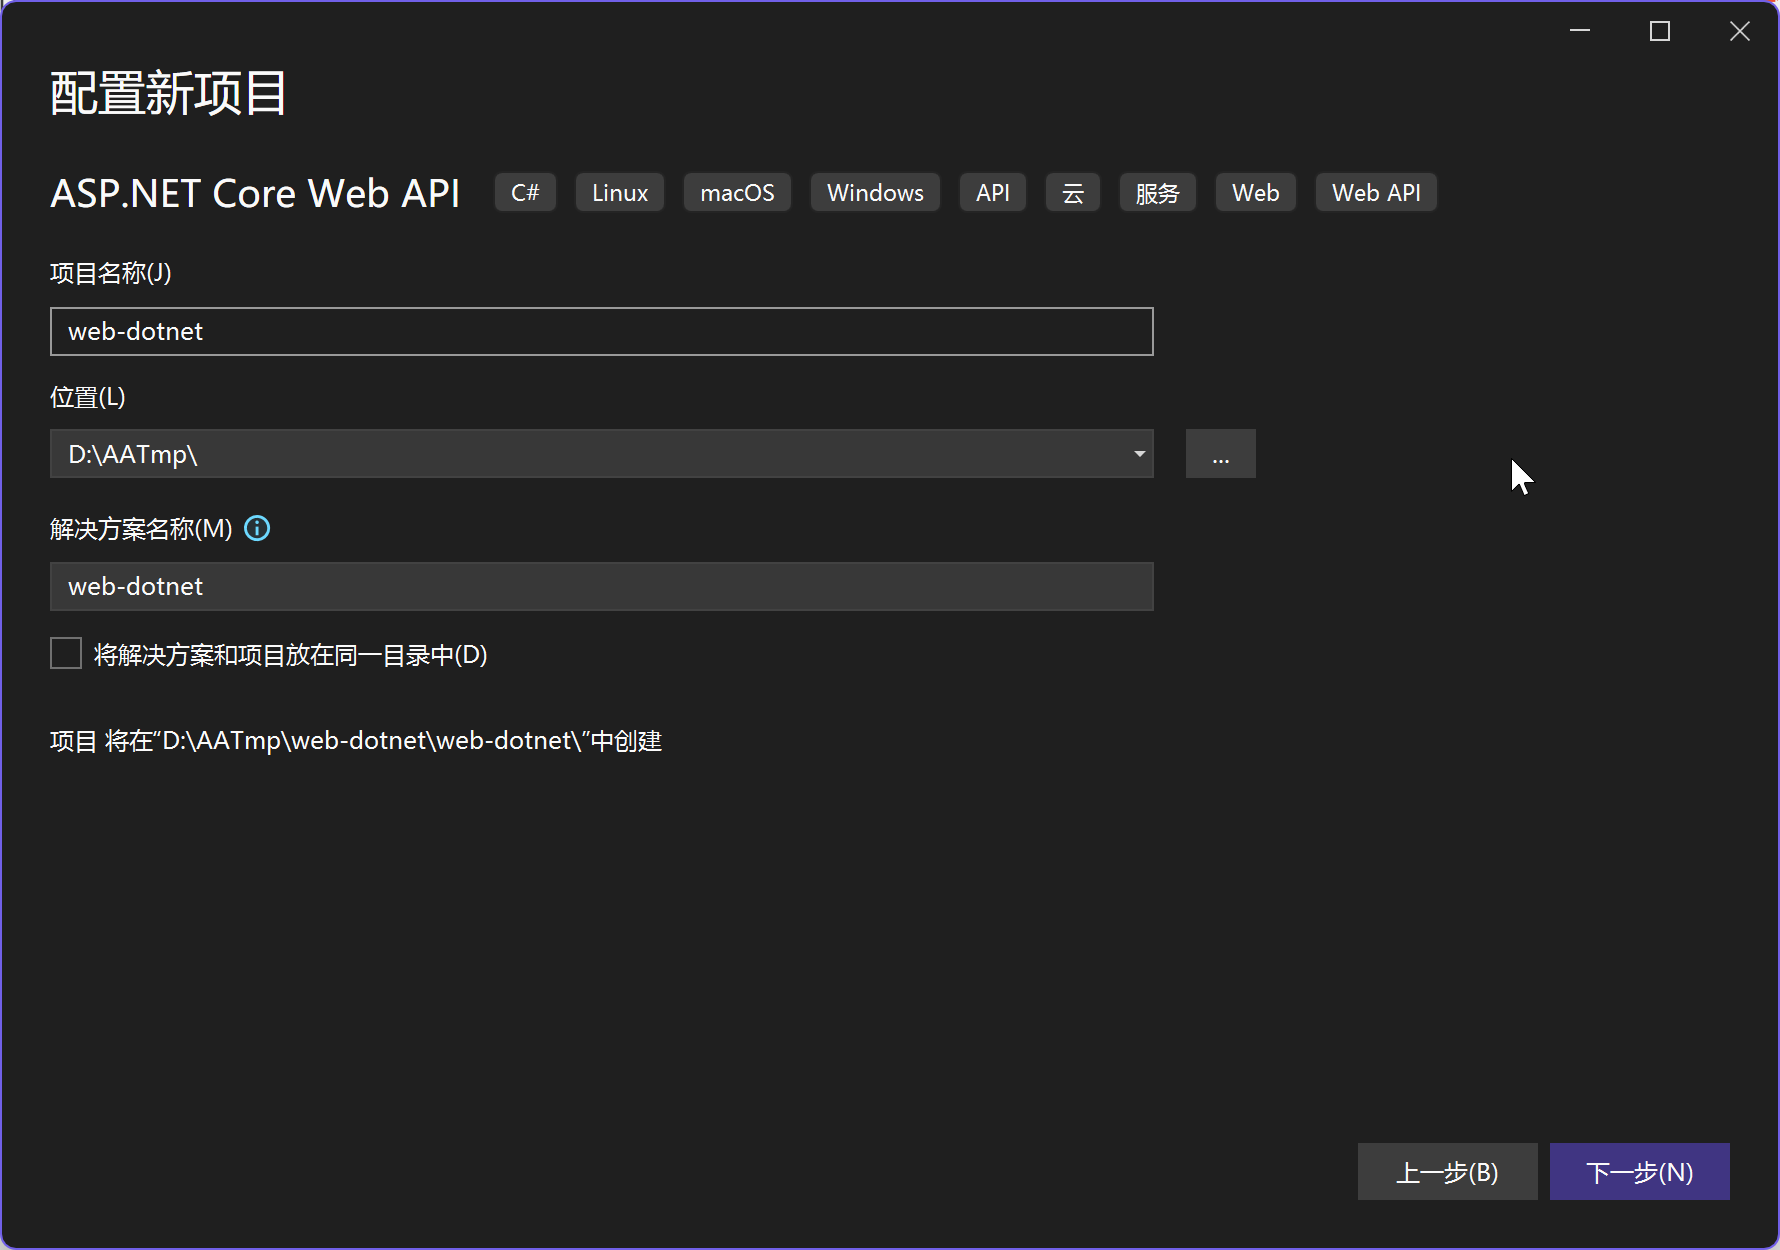Click the ASP.NET Core Web API heading
The width and height of the screenshot is (1780, 1250).
[255, 193]
